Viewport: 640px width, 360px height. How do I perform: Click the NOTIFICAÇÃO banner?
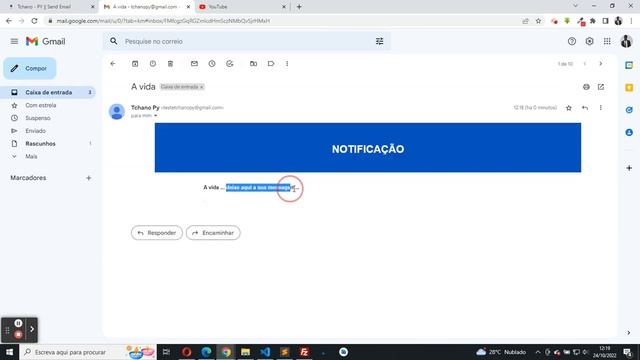[368, 147]
